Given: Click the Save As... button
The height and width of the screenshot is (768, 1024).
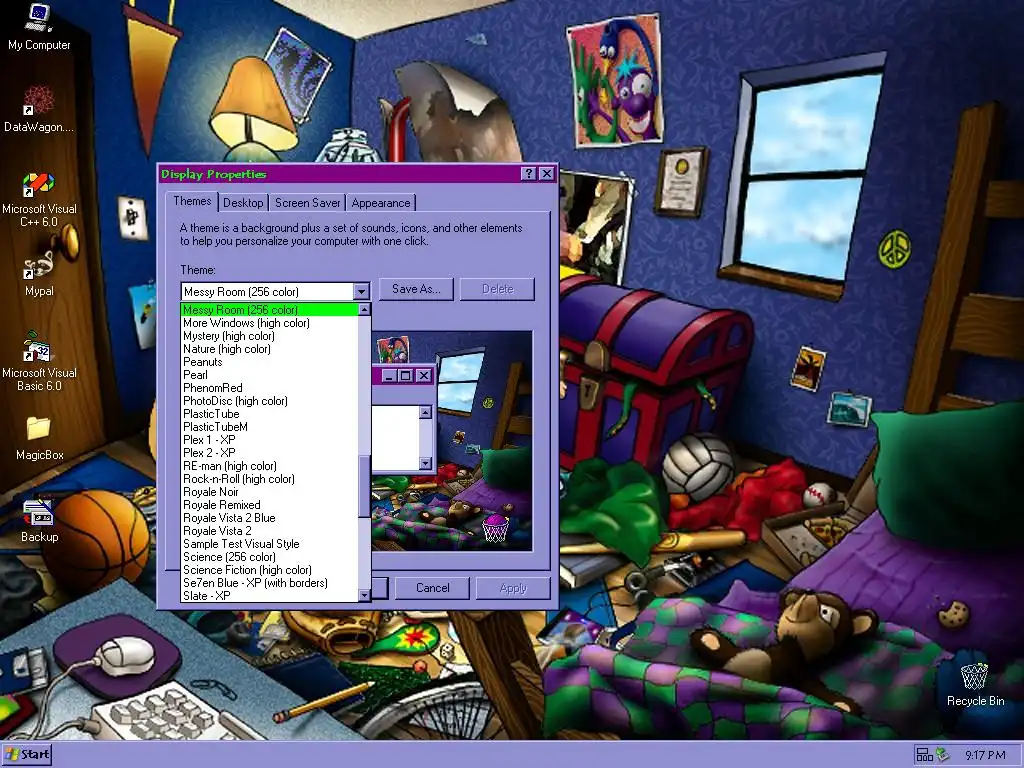Looking at the screenshot, I should 416,289.
